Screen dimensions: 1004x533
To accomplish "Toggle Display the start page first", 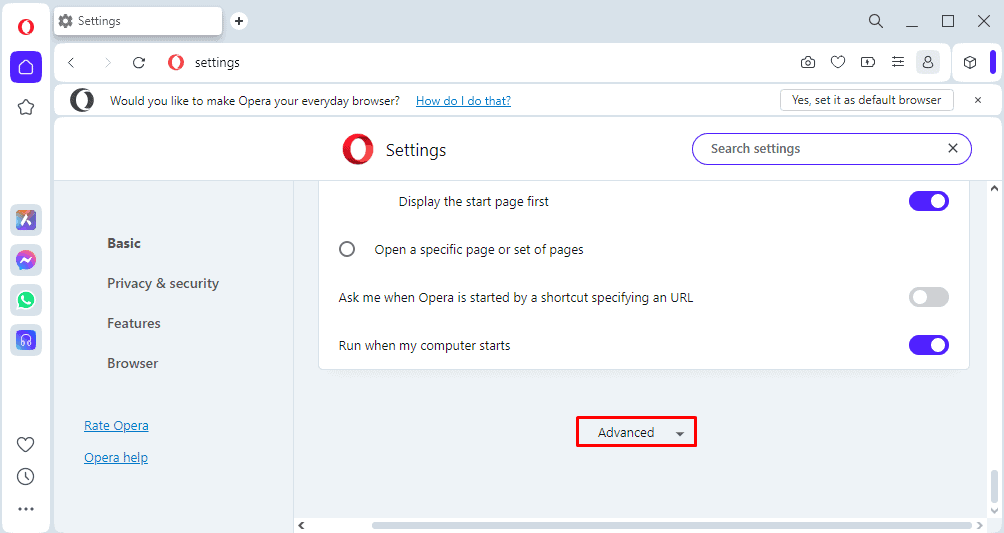I will coord(928,201).
